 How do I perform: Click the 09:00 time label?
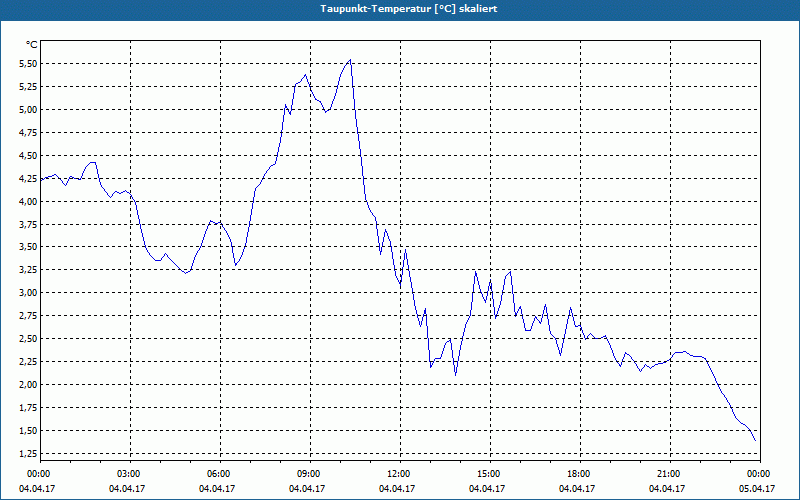310,474
